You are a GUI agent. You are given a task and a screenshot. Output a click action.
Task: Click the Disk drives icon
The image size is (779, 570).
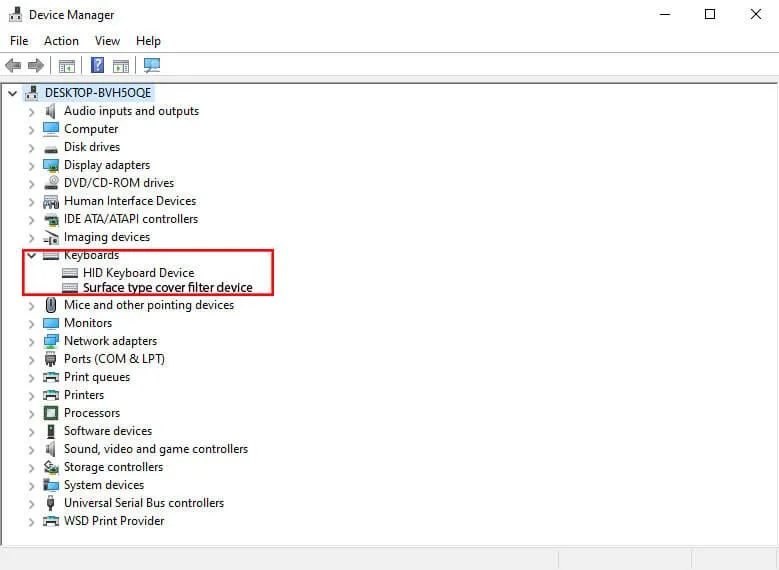(51, 148)
